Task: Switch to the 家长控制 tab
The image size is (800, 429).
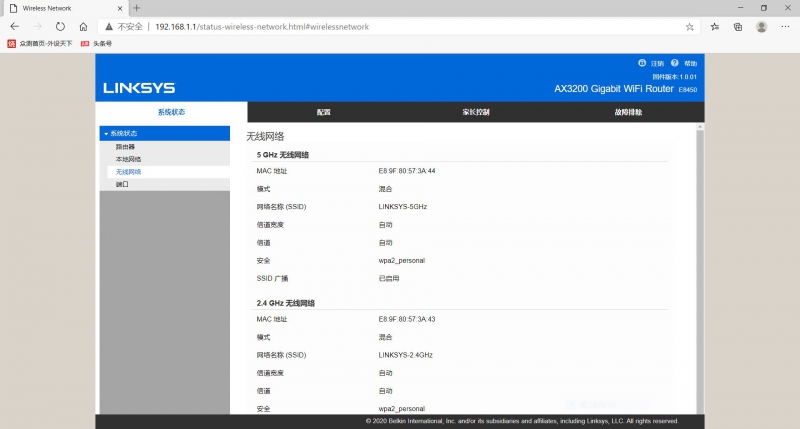Action: point(476,112)
